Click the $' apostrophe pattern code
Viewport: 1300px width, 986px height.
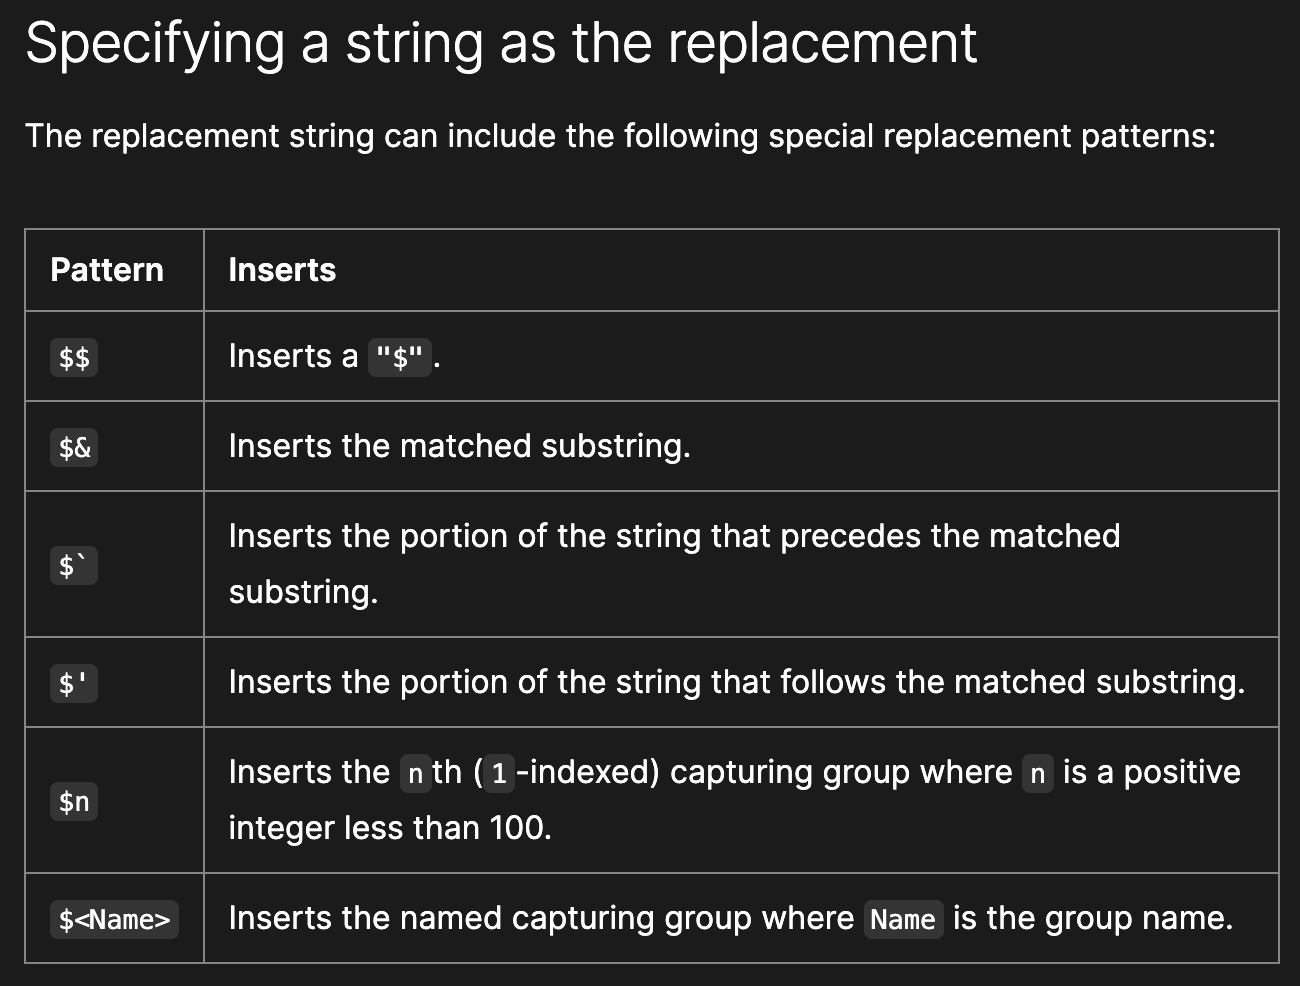[74, 684]
